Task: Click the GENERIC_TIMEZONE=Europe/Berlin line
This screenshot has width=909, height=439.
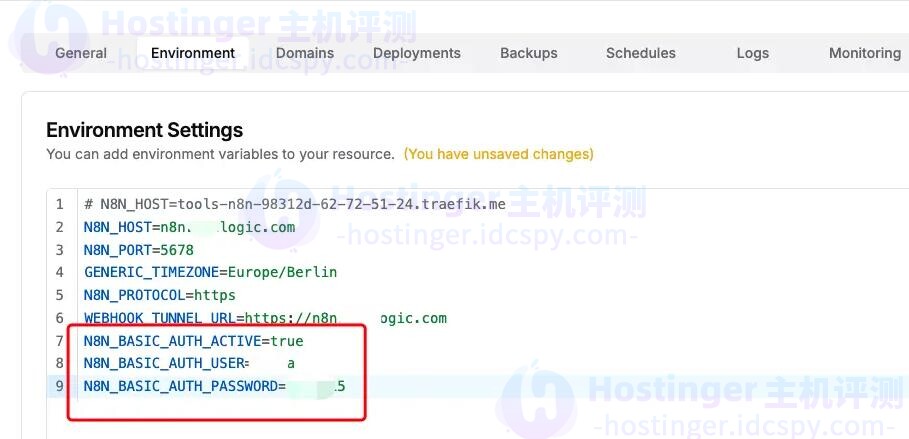Action: coord(210,272)
